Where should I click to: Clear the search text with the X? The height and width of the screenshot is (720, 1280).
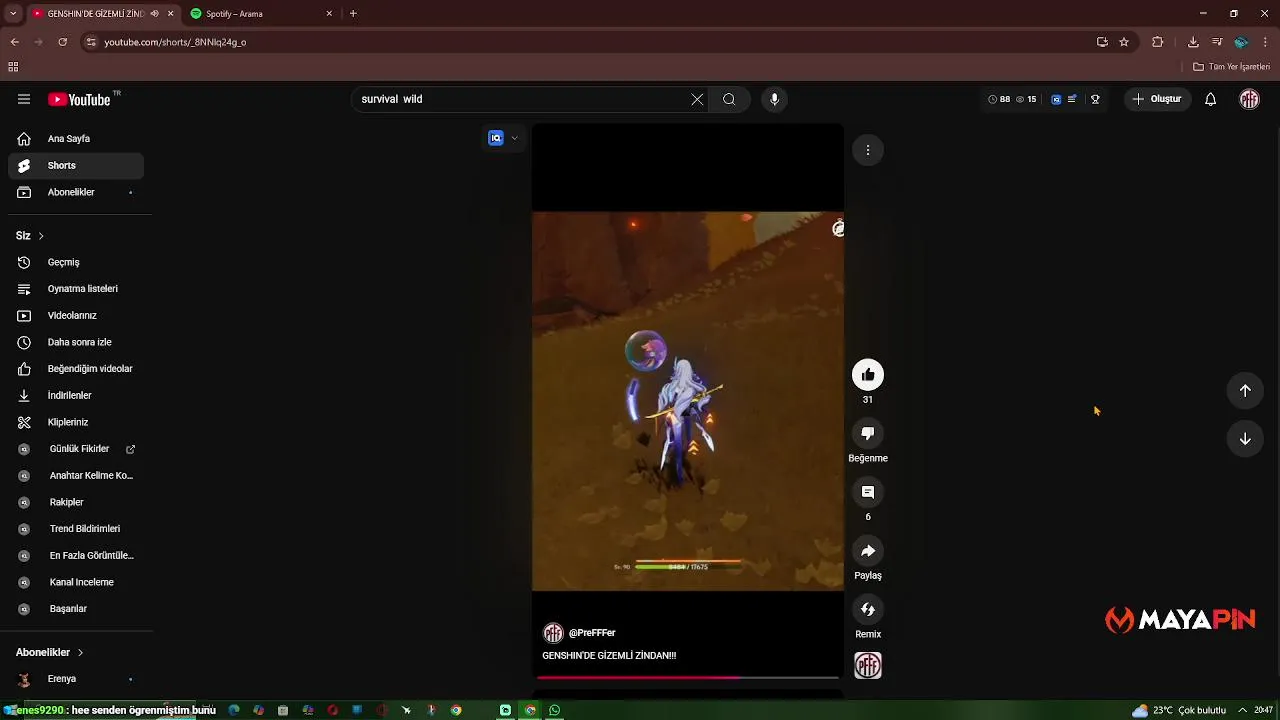point(697,99)
